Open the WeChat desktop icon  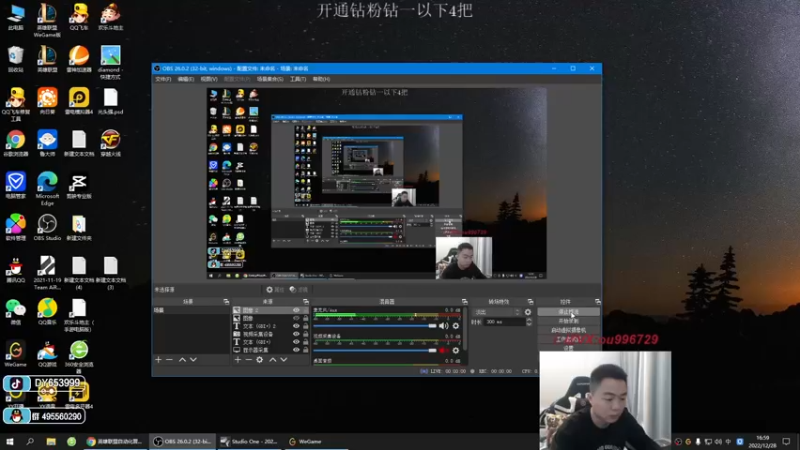pyautogui.click(x=15, y=312)
